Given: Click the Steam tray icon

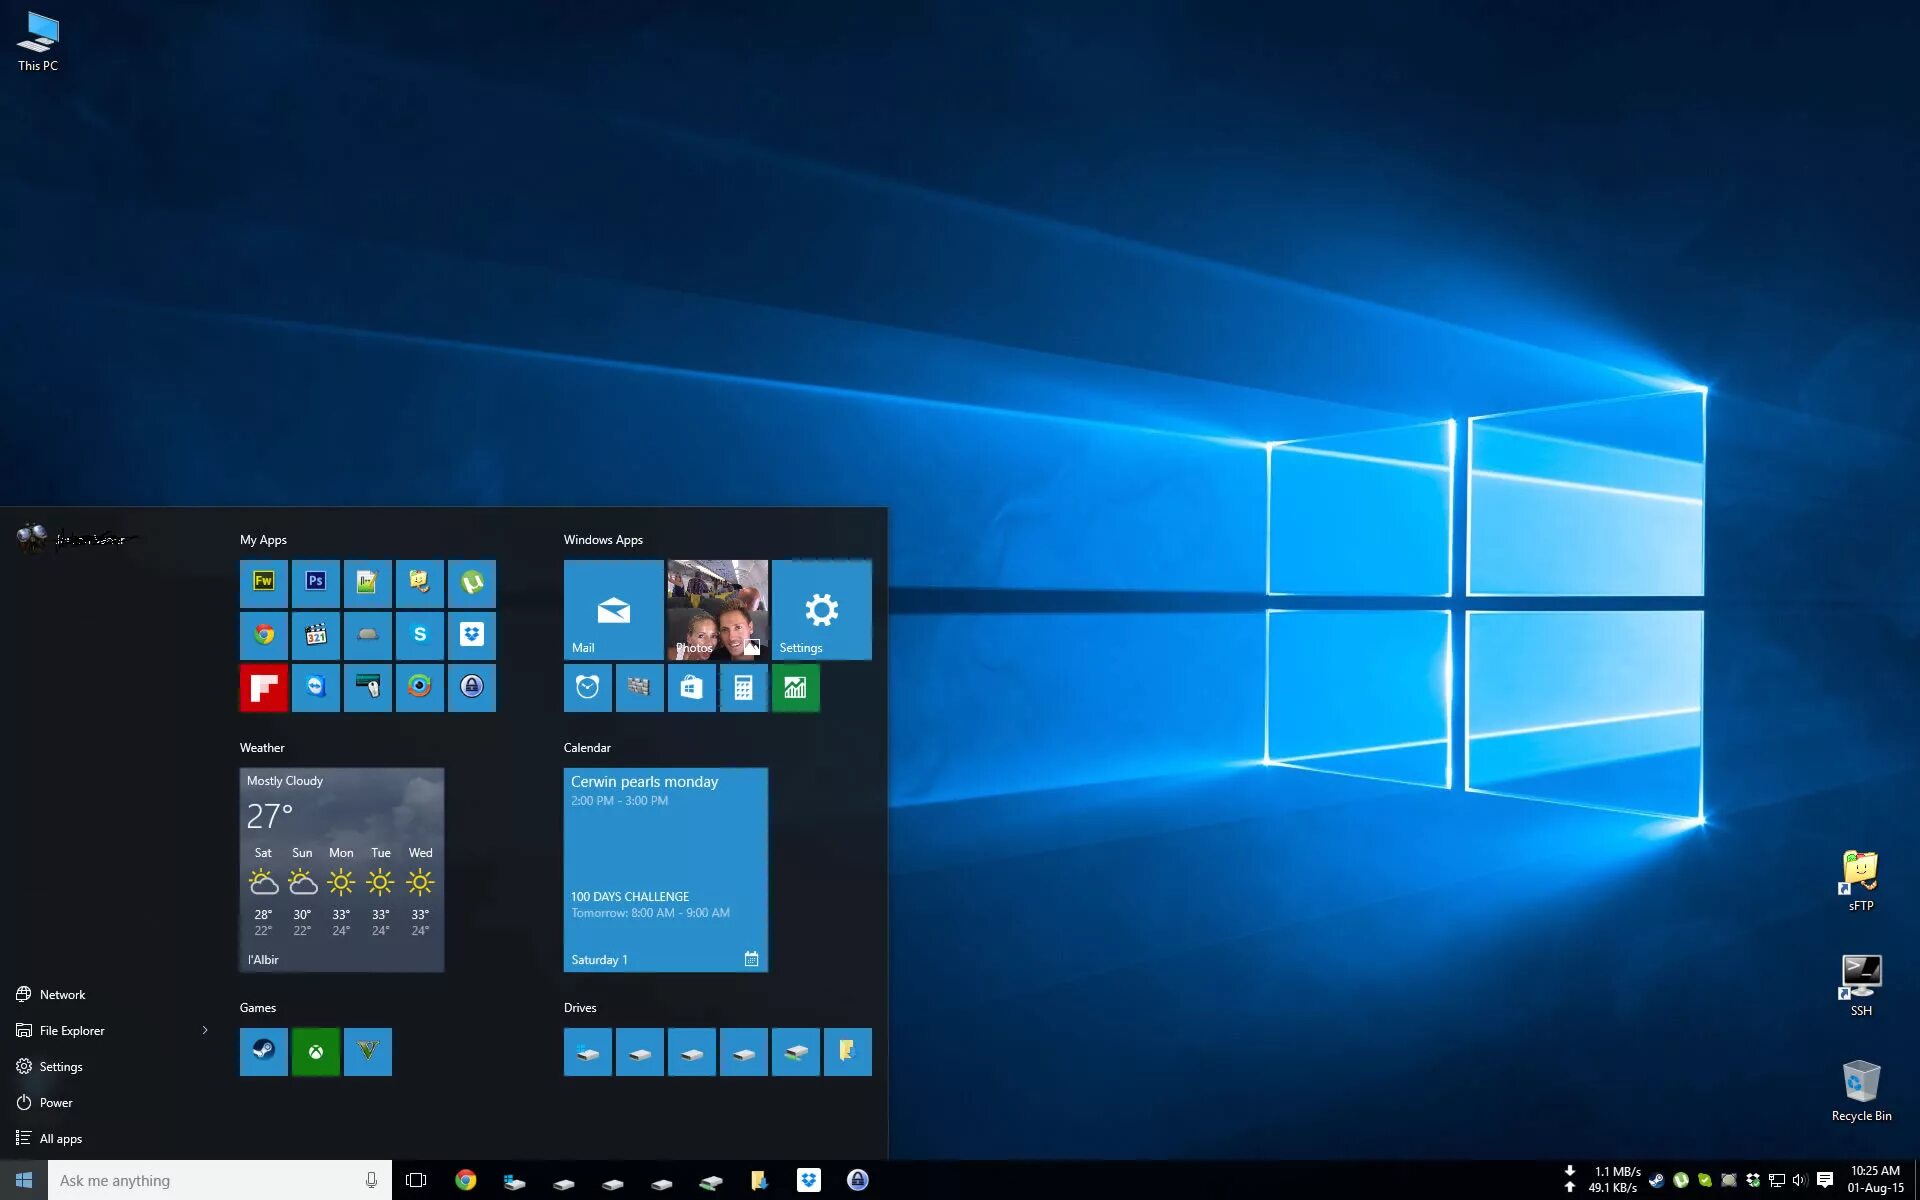Looking at the screenshot, I should (1656, 1180).
